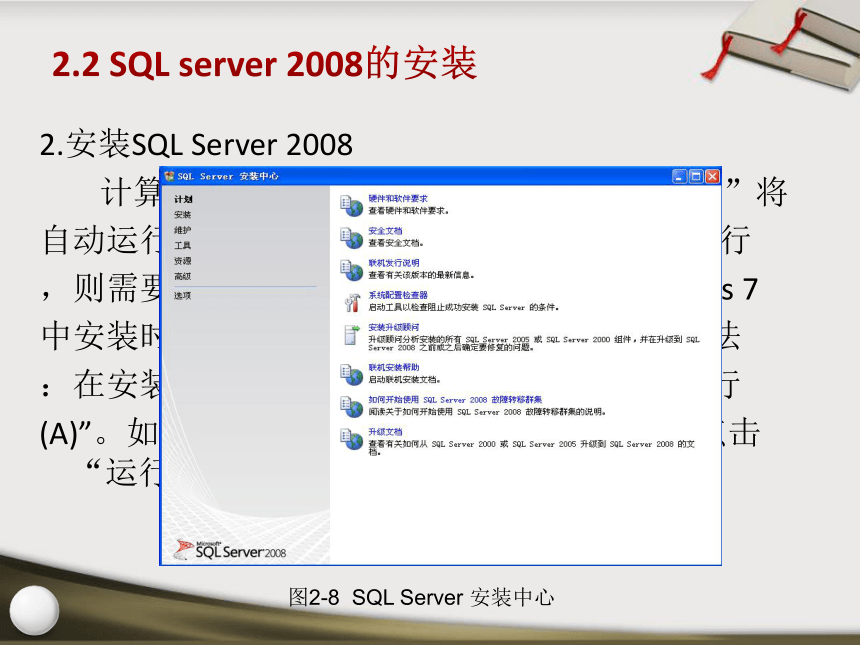Click the icon beside 升级文档
The height and width of the screenshot is (645, 860).
coord(351,439)
